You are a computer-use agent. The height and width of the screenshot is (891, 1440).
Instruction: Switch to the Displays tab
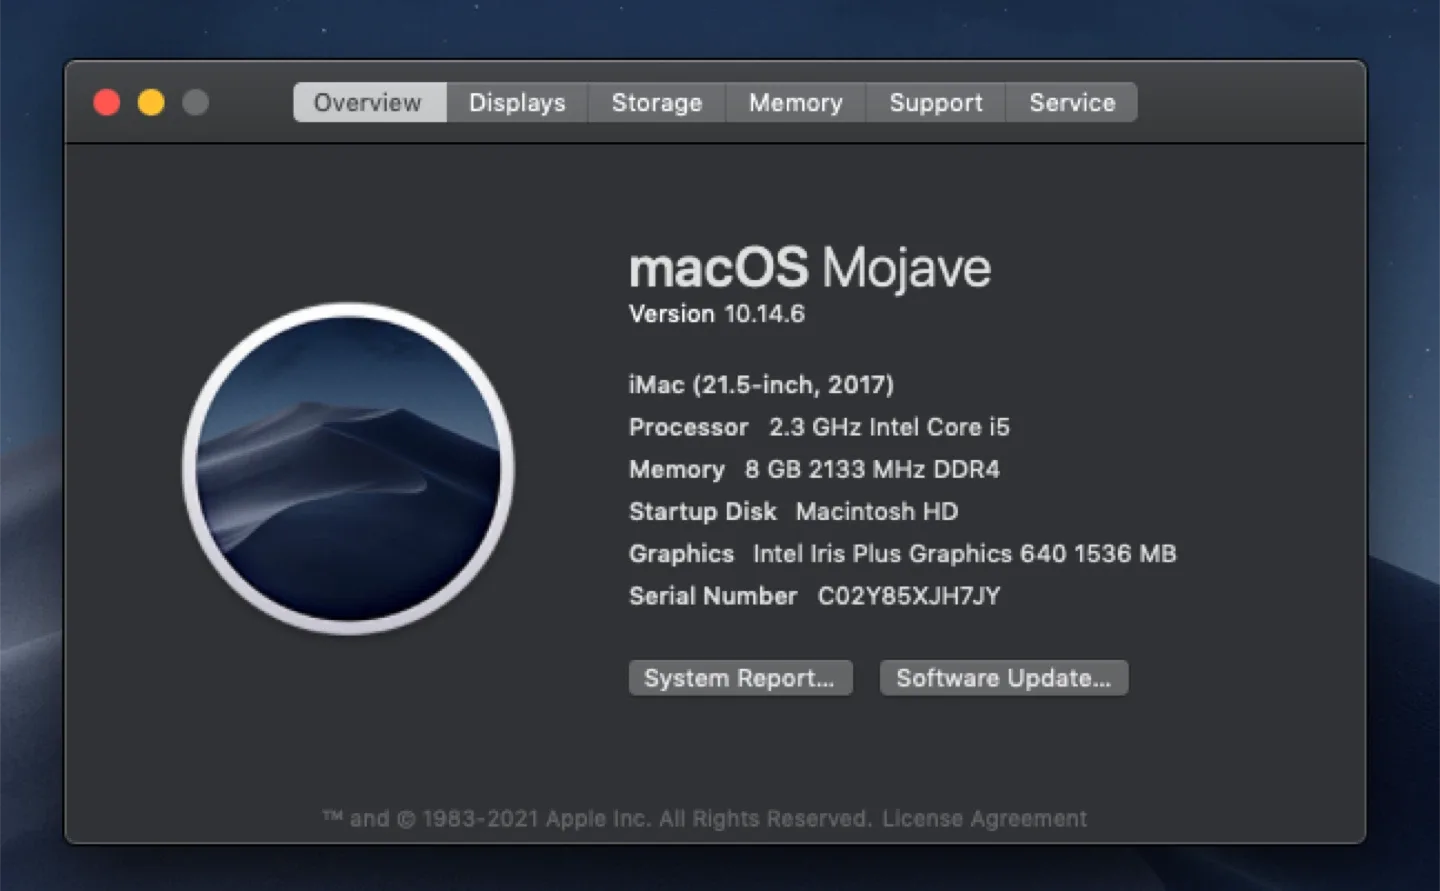click(516, 102)
